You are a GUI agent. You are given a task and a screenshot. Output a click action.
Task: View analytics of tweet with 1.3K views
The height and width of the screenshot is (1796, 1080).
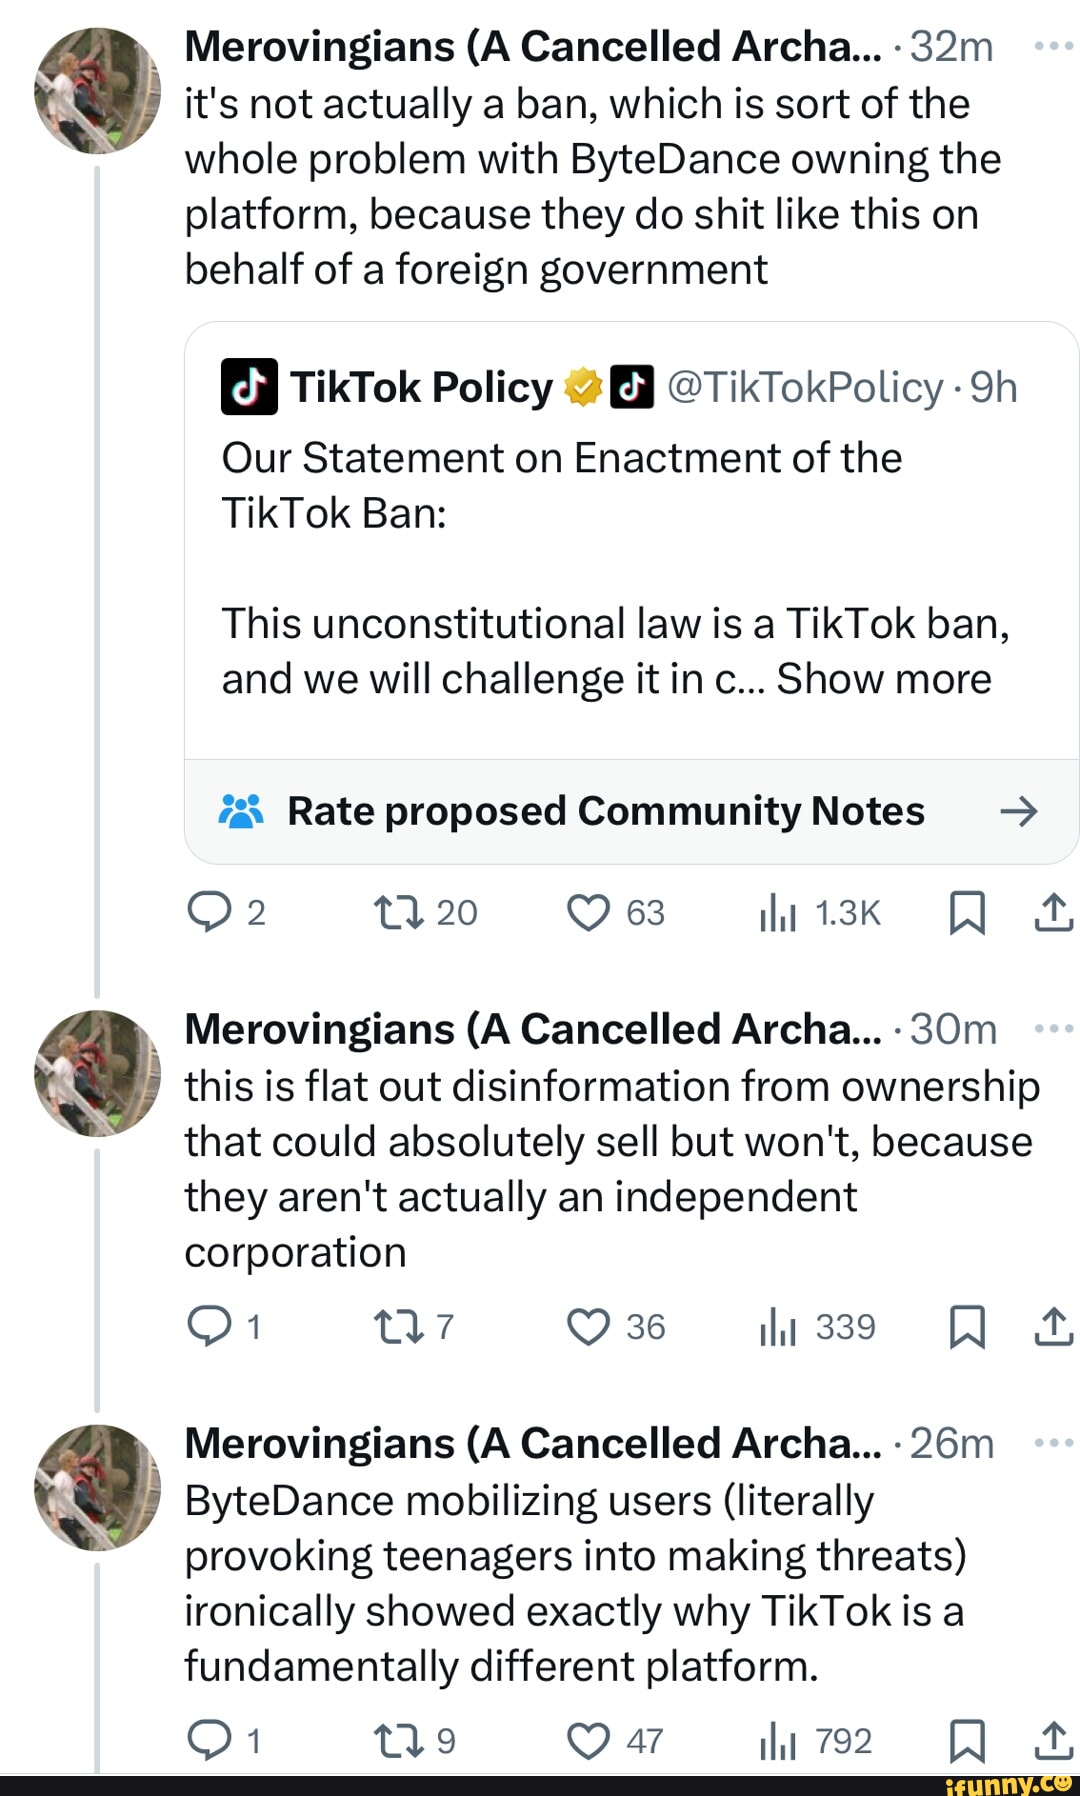click(x=778, y=912)
